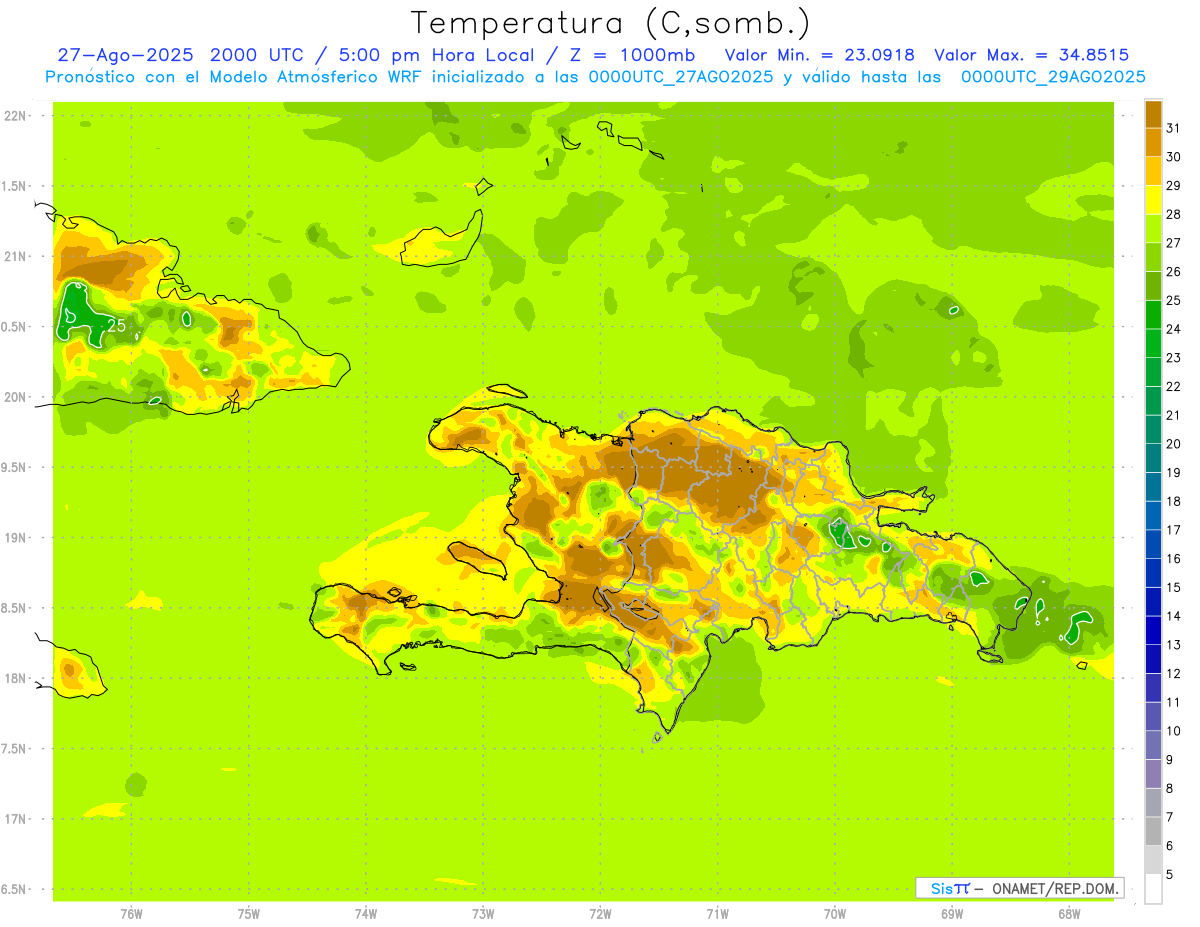Click the "70W" longitude label
Image resolution: width=1200 pixels, height=927 pixels.
pos(835,913)
